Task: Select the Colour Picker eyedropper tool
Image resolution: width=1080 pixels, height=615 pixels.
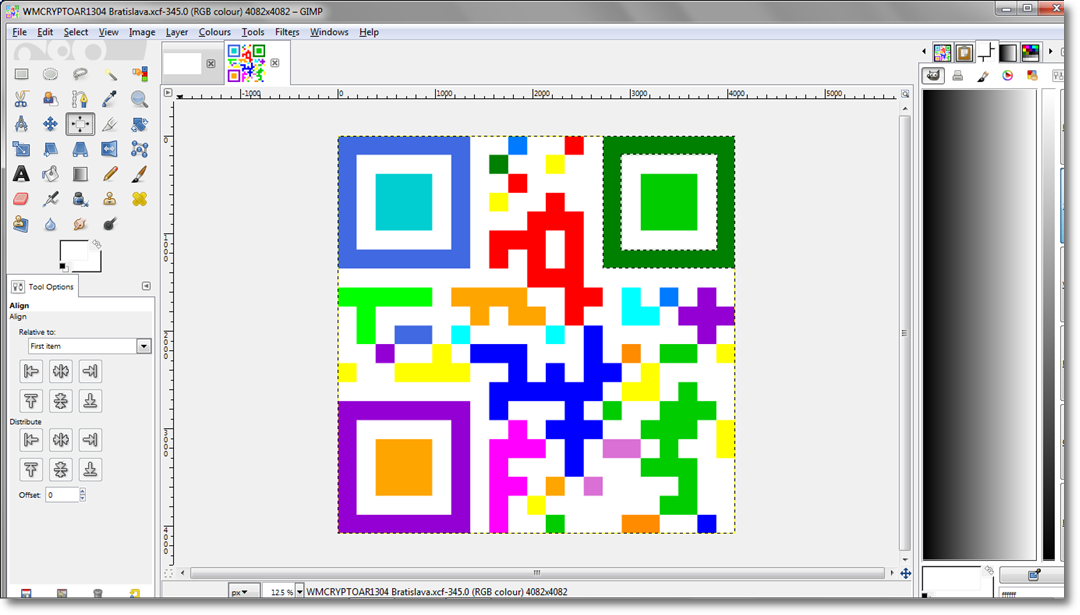Action: click(110, 99)
